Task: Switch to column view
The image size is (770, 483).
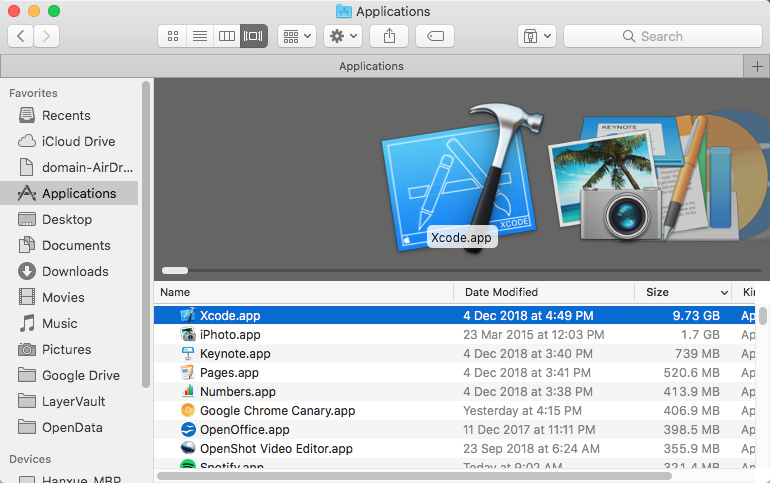Action: 227,36
